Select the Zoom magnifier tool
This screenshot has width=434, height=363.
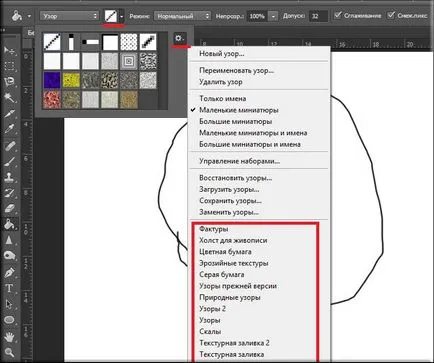tap(9, 352)
